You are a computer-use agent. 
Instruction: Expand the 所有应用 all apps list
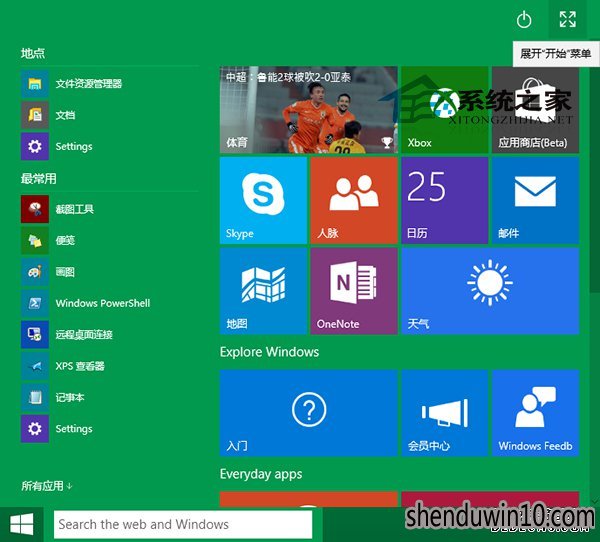[x=47, y=486]
